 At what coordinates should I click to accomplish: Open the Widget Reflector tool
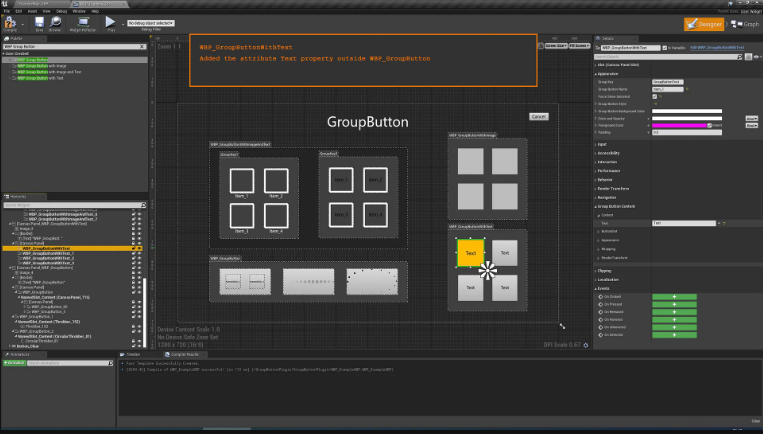pyautogui.click(x=83, y=22)
